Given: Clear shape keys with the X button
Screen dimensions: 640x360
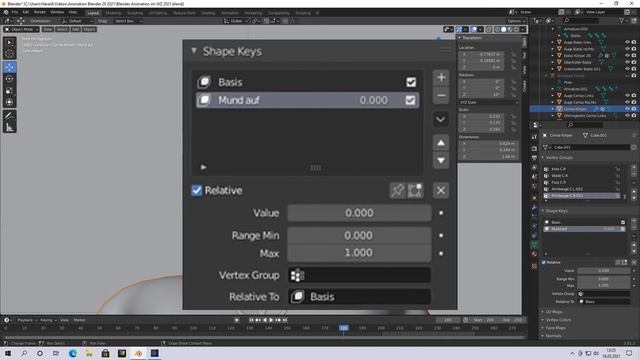Looking at the screenshot, I should click(441, 190).
